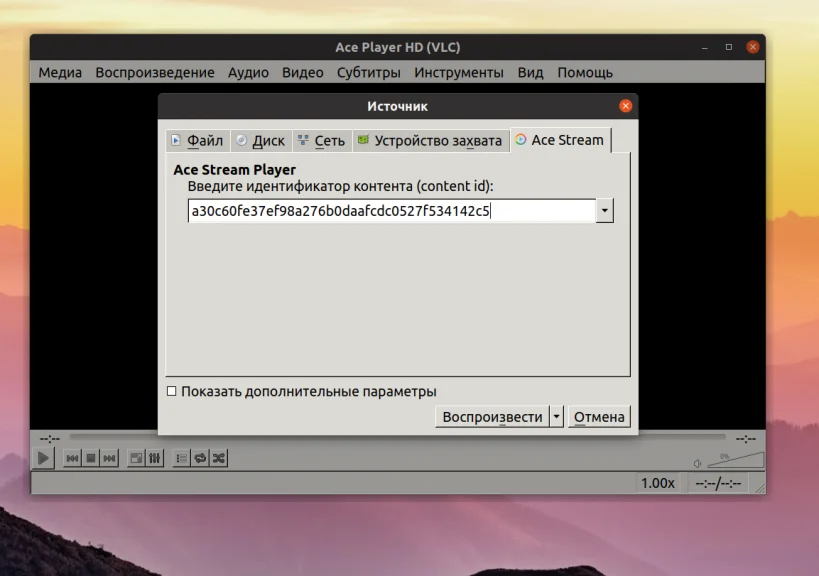This screenshot has width=819, height=576.
Task: Close the Ace Player HD window
Action: (753, 47)
